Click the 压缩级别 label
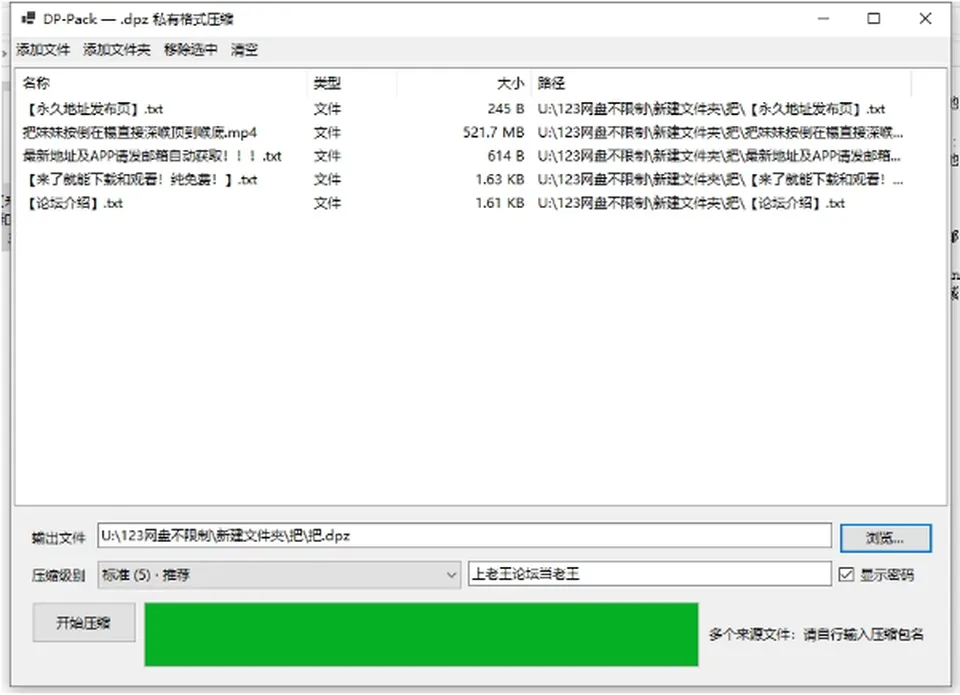Screen dimensions: 960x695 click(x=59, y=576)
